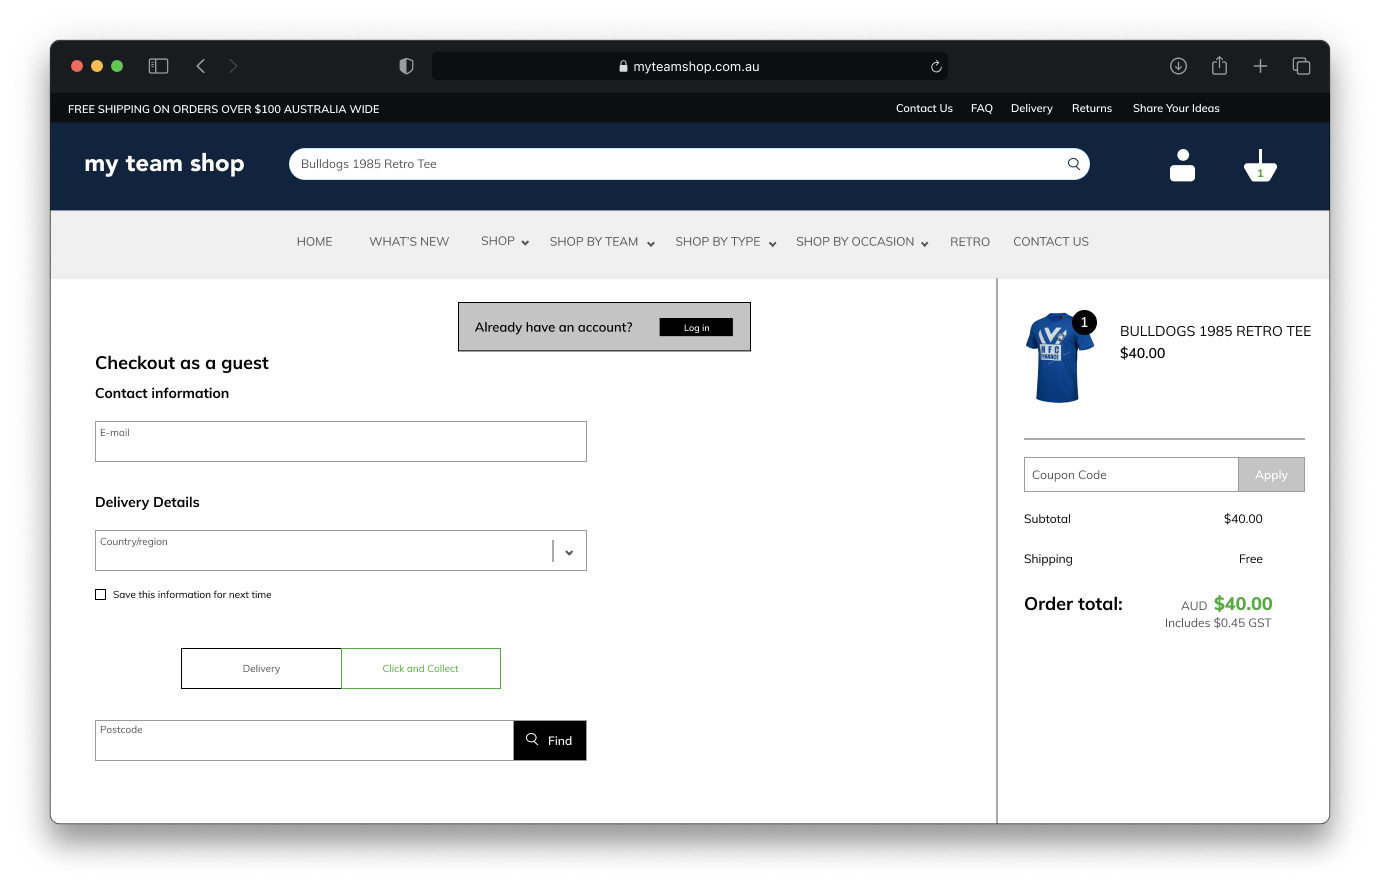Show the tab overview icon

(1301, 66)
